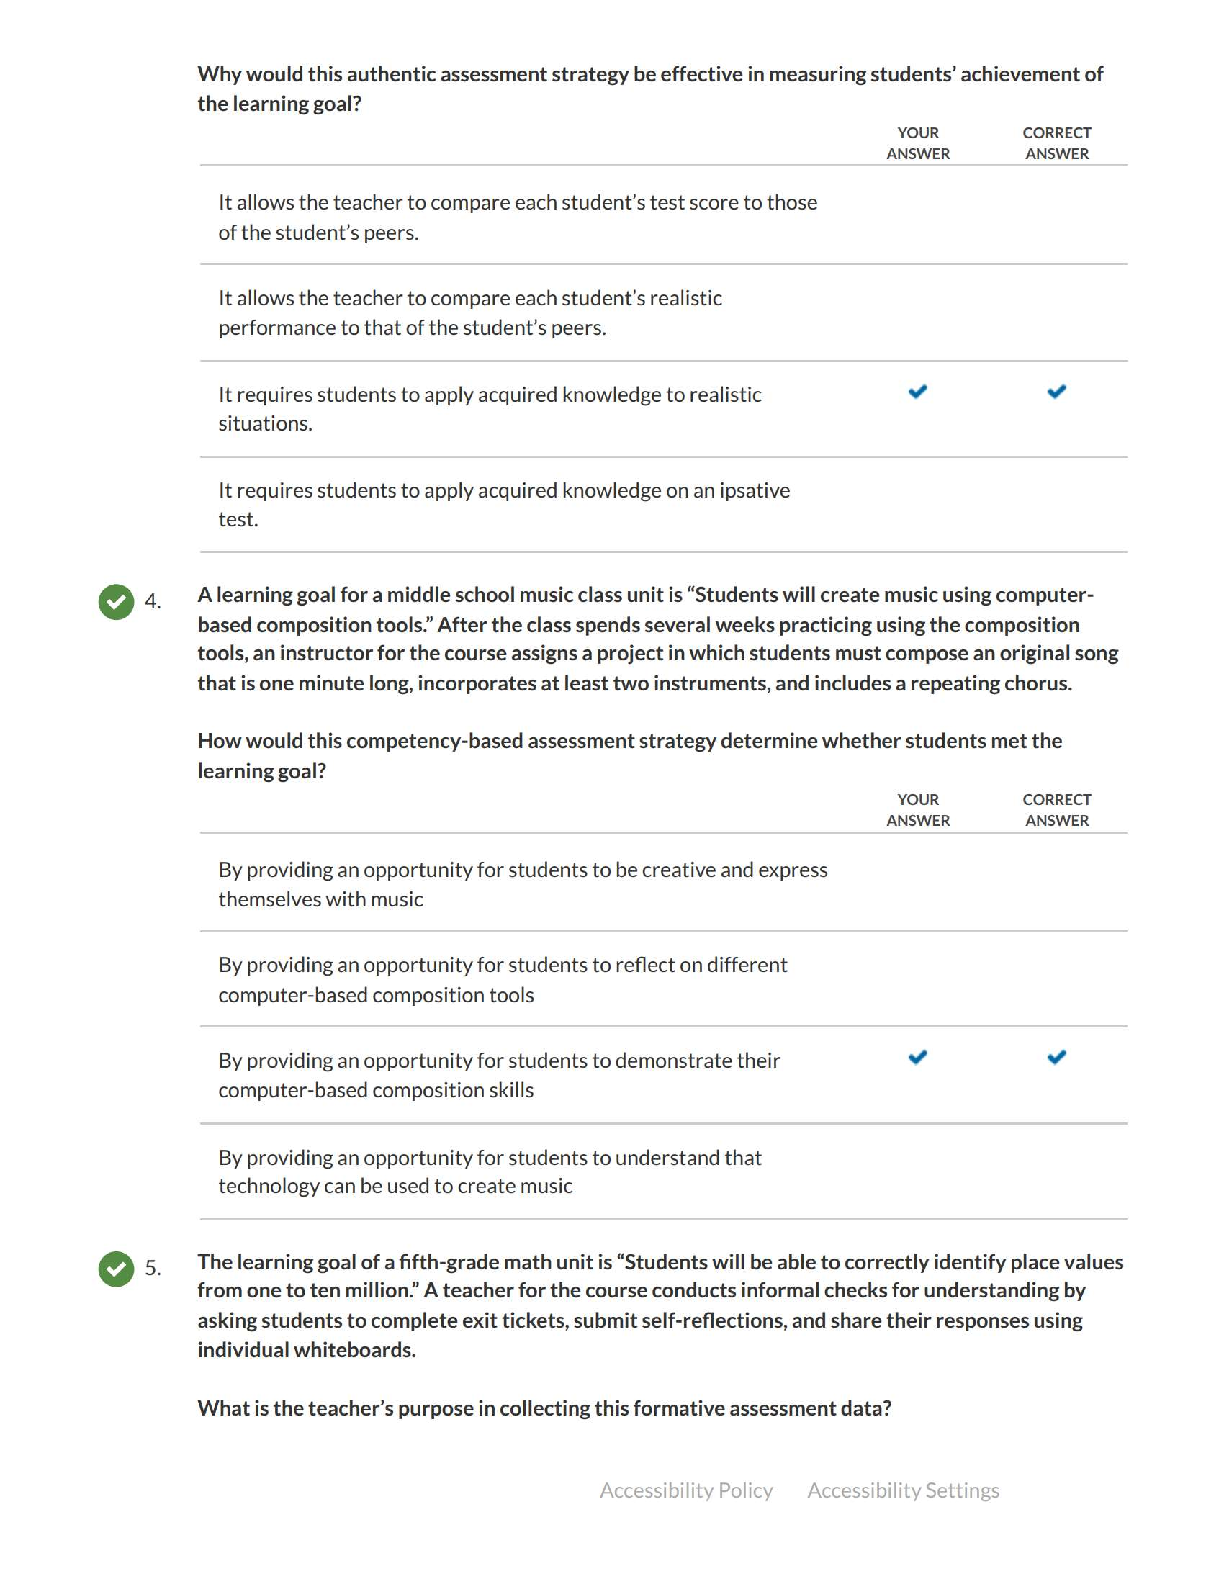The width and height of the screenshot is (1224, 1584).
Task: Select 'apply acquired knowledge on an ipsative test' option
Action: pyautogui.click(x=504, y=504)
